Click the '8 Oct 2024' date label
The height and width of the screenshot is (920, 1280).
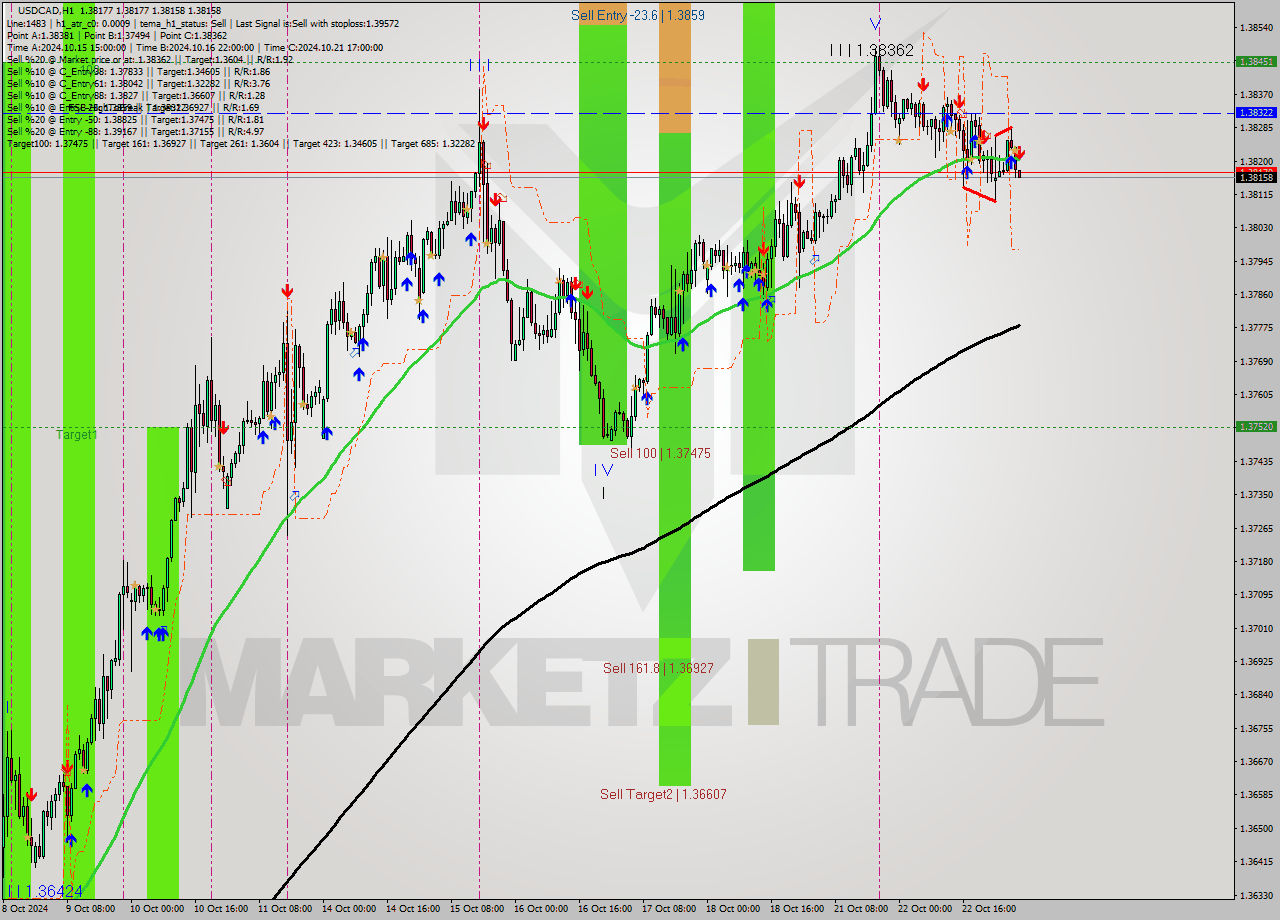coord(24,909)
